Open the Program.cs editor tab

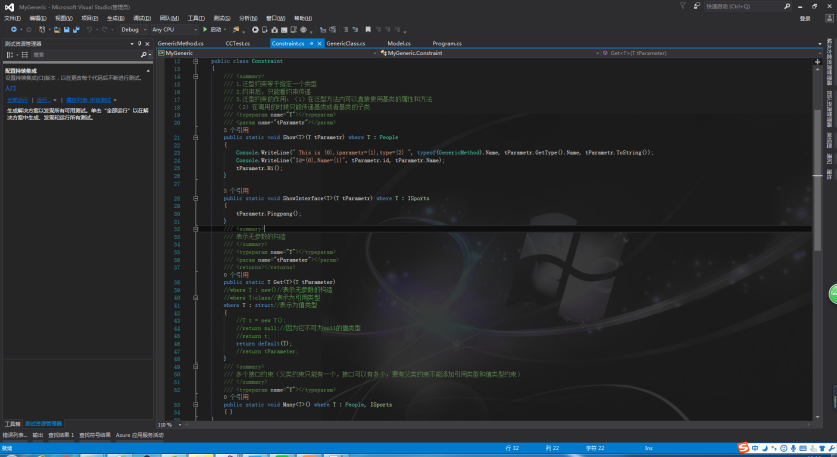click(x=446, y=44)
